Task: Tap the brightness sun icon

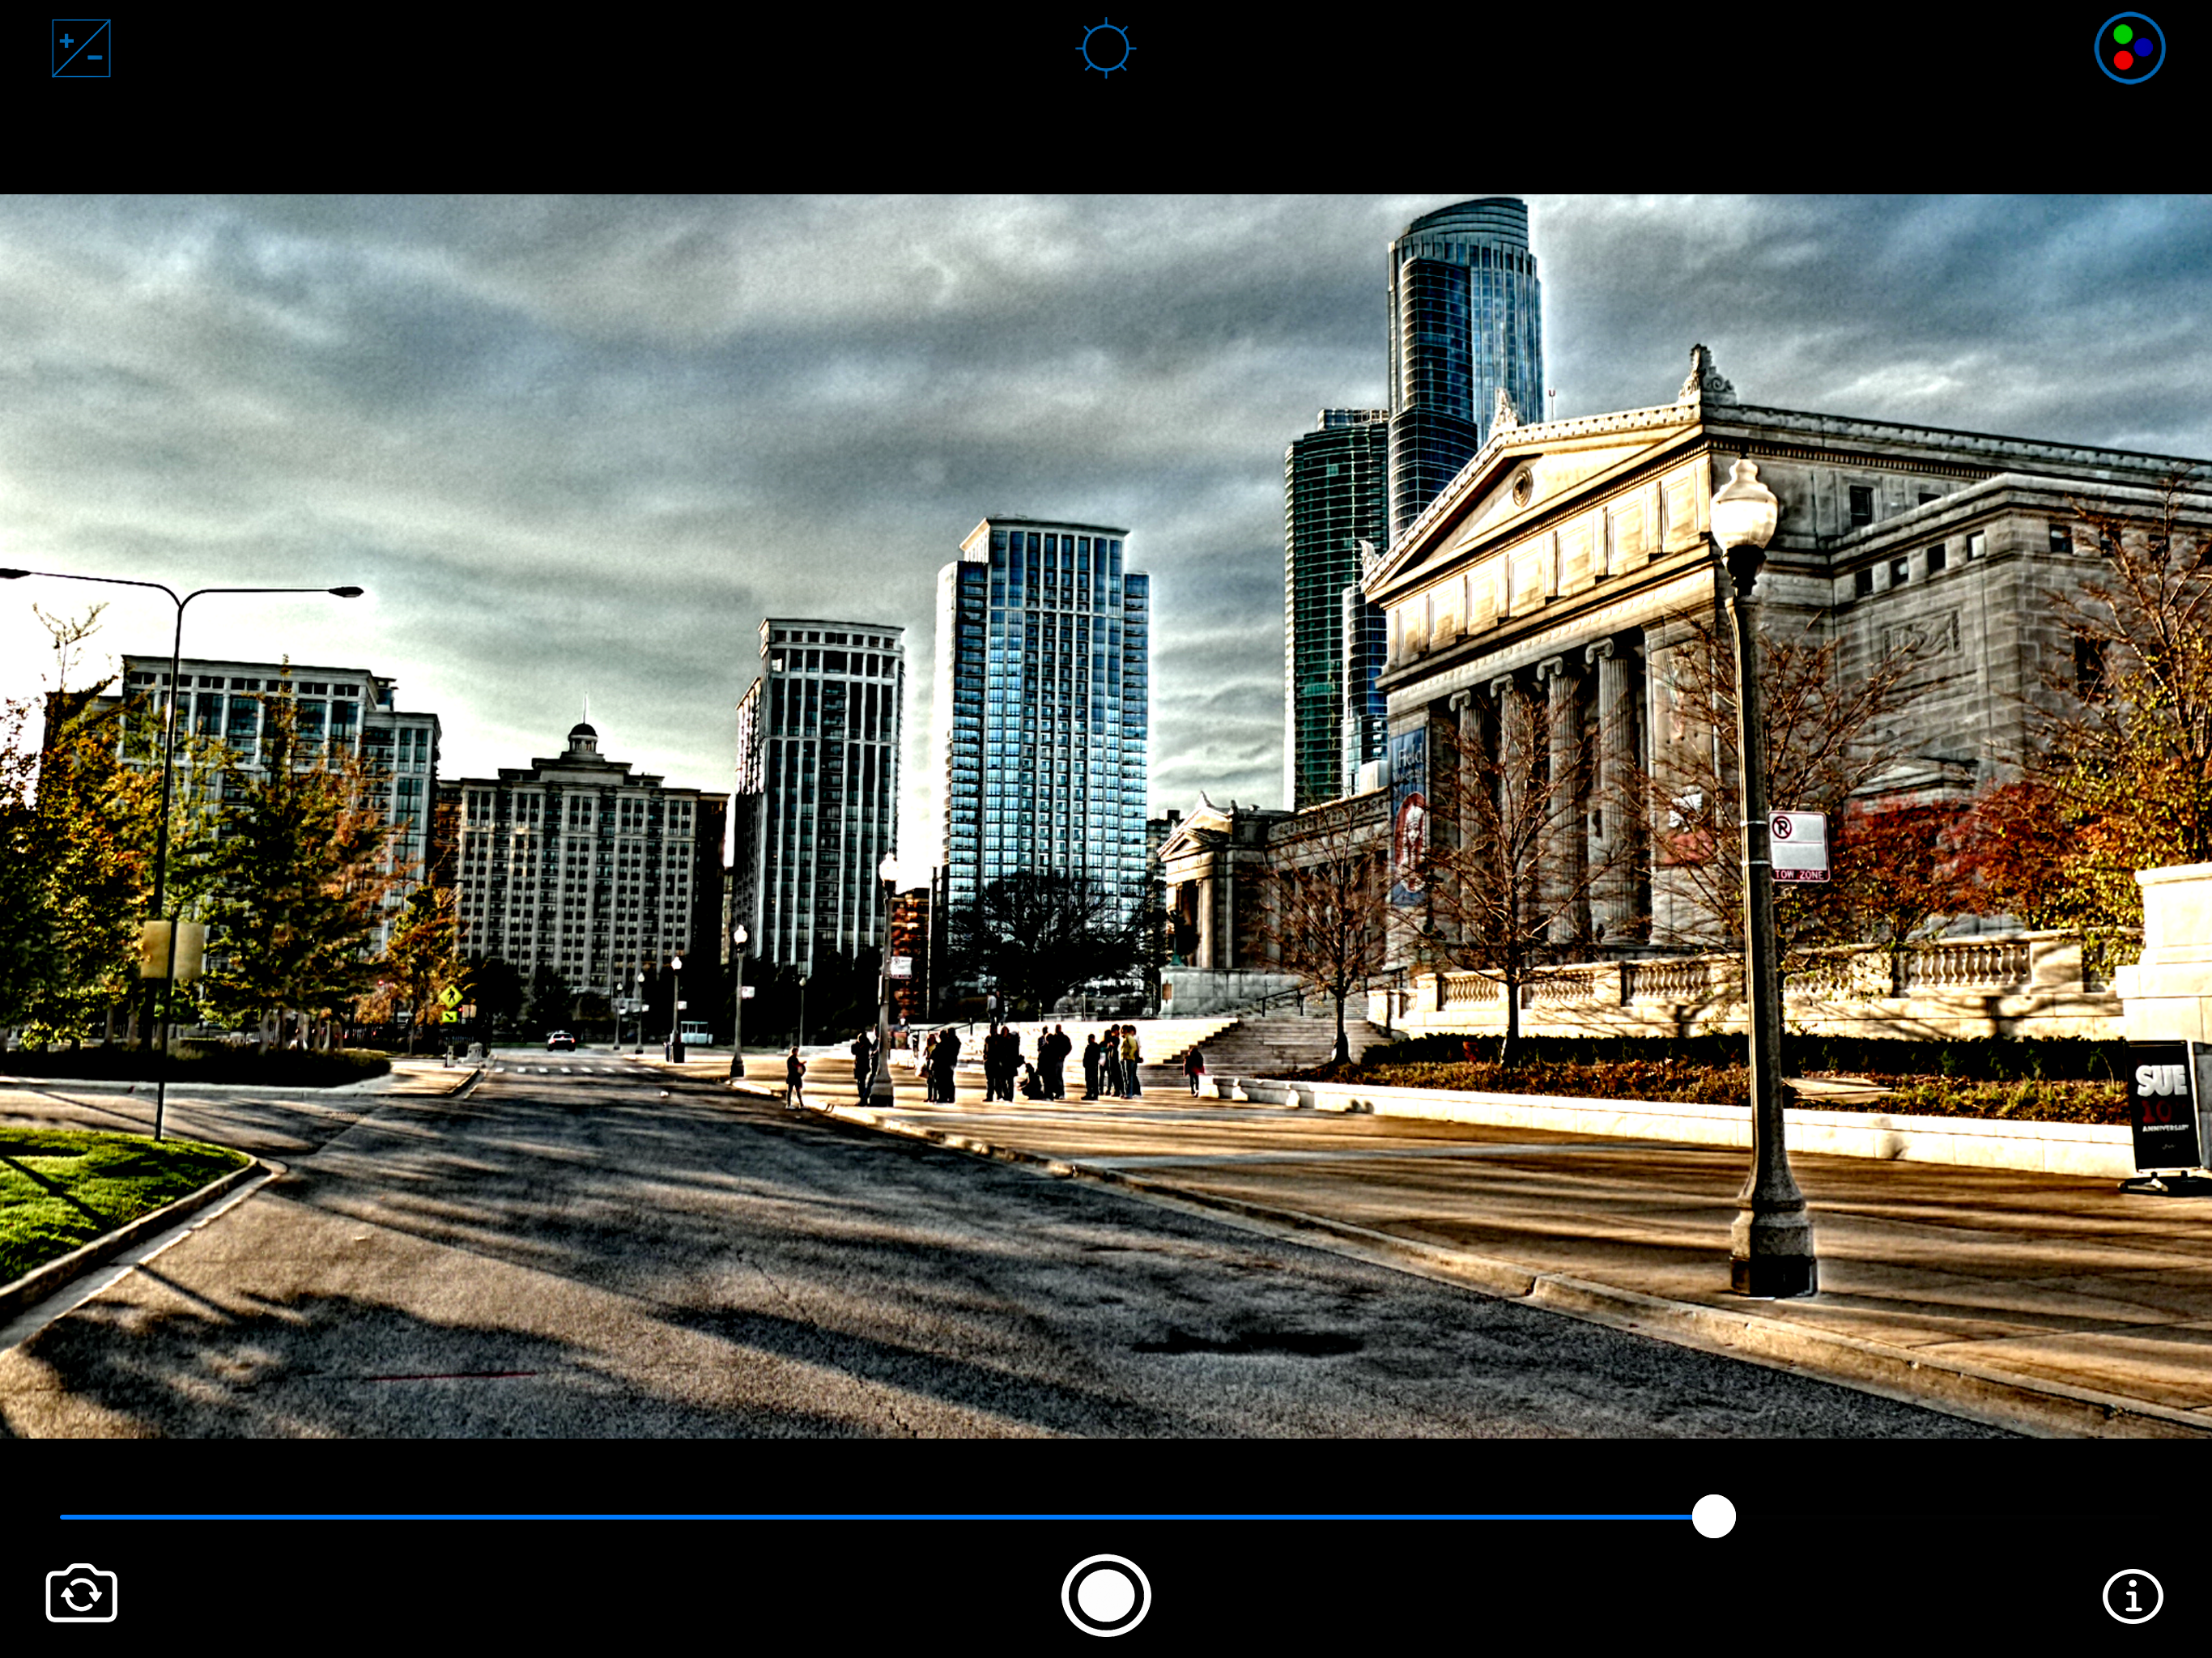Action: pyautogui.click(x=1105, y=49)
